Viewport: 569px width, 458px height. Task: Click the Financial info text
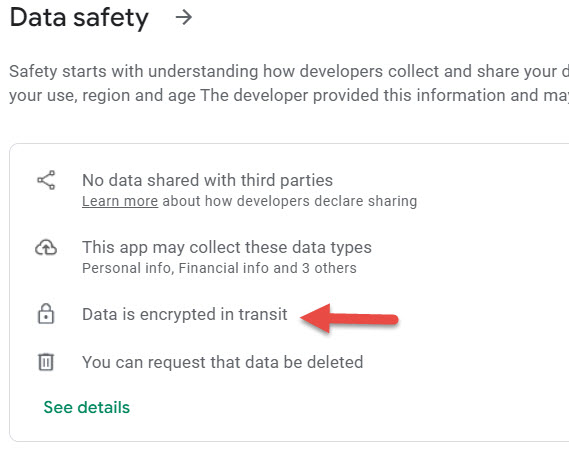point(224,268)
